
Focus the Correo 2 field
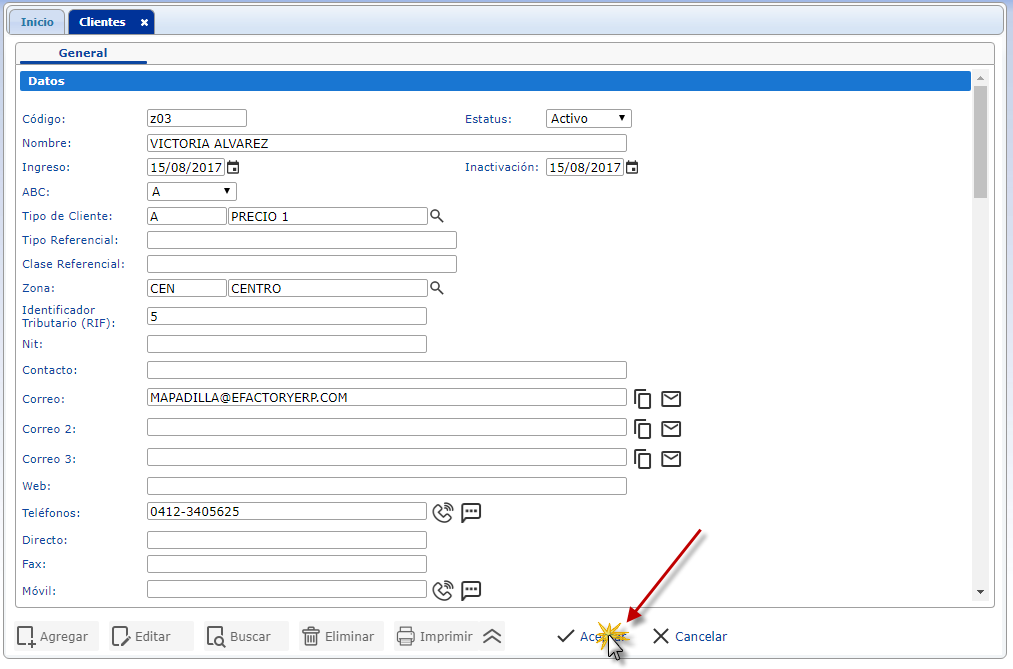(x=386, y=427)
